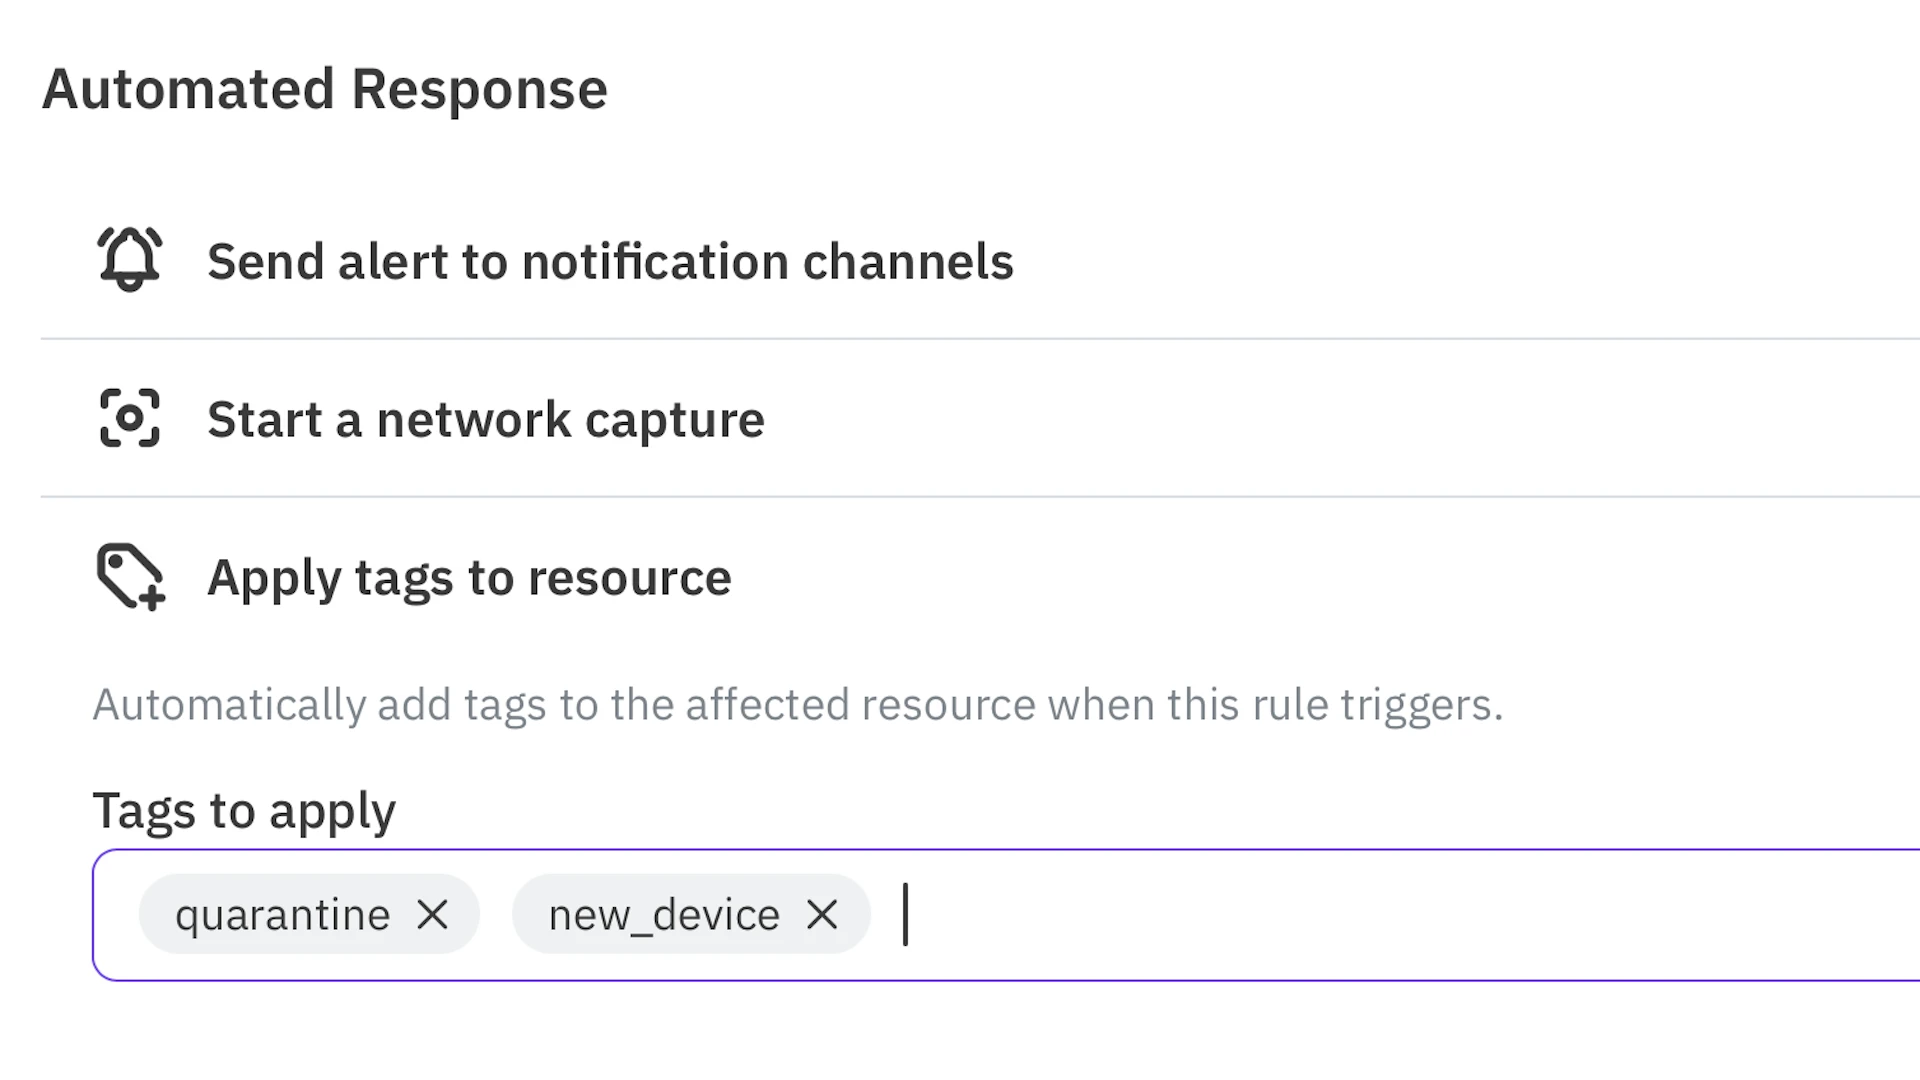
Task: Select the add-tag icon for resources
Action: tap(128, 577)
